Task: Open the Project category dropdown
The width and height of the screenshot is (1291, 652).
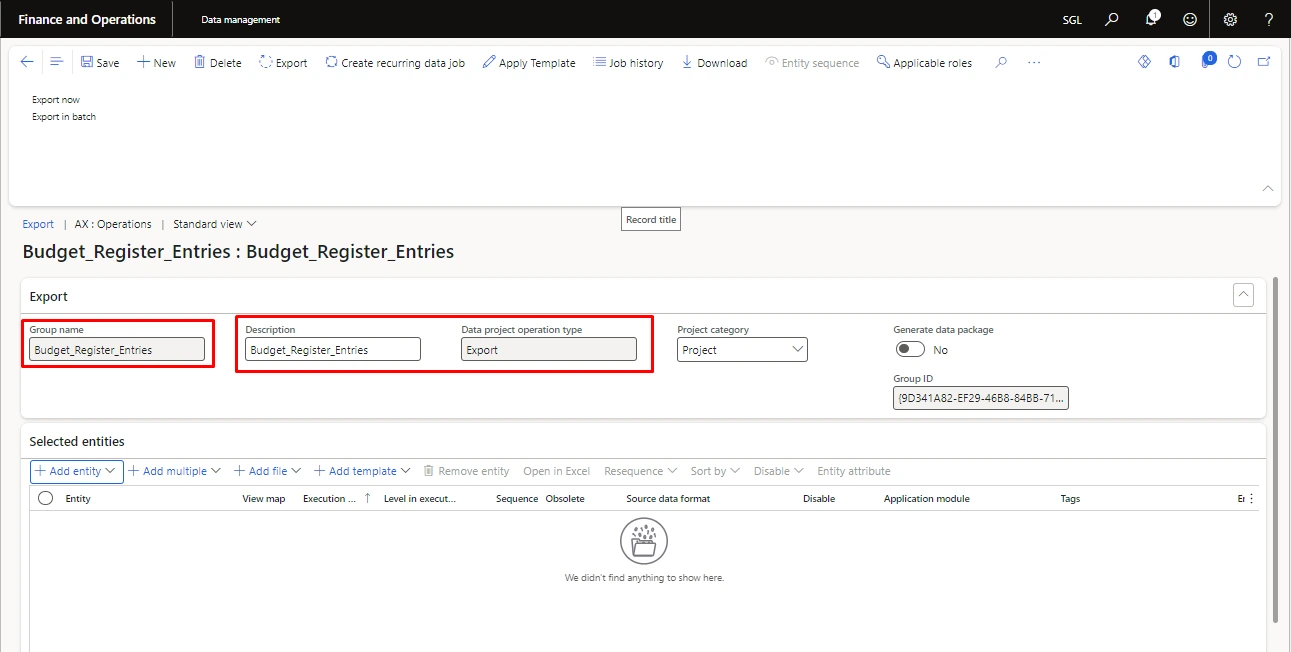Action: [x=742, y=350]
